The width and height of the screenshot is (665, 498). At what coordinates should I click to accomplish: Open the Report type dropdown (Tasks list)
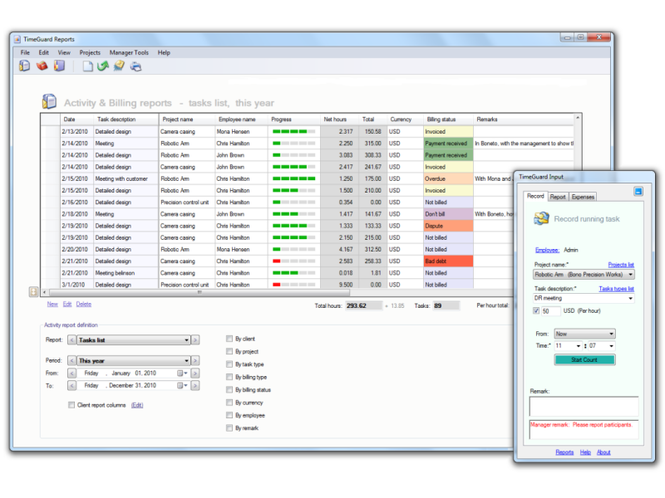[134, 340]
